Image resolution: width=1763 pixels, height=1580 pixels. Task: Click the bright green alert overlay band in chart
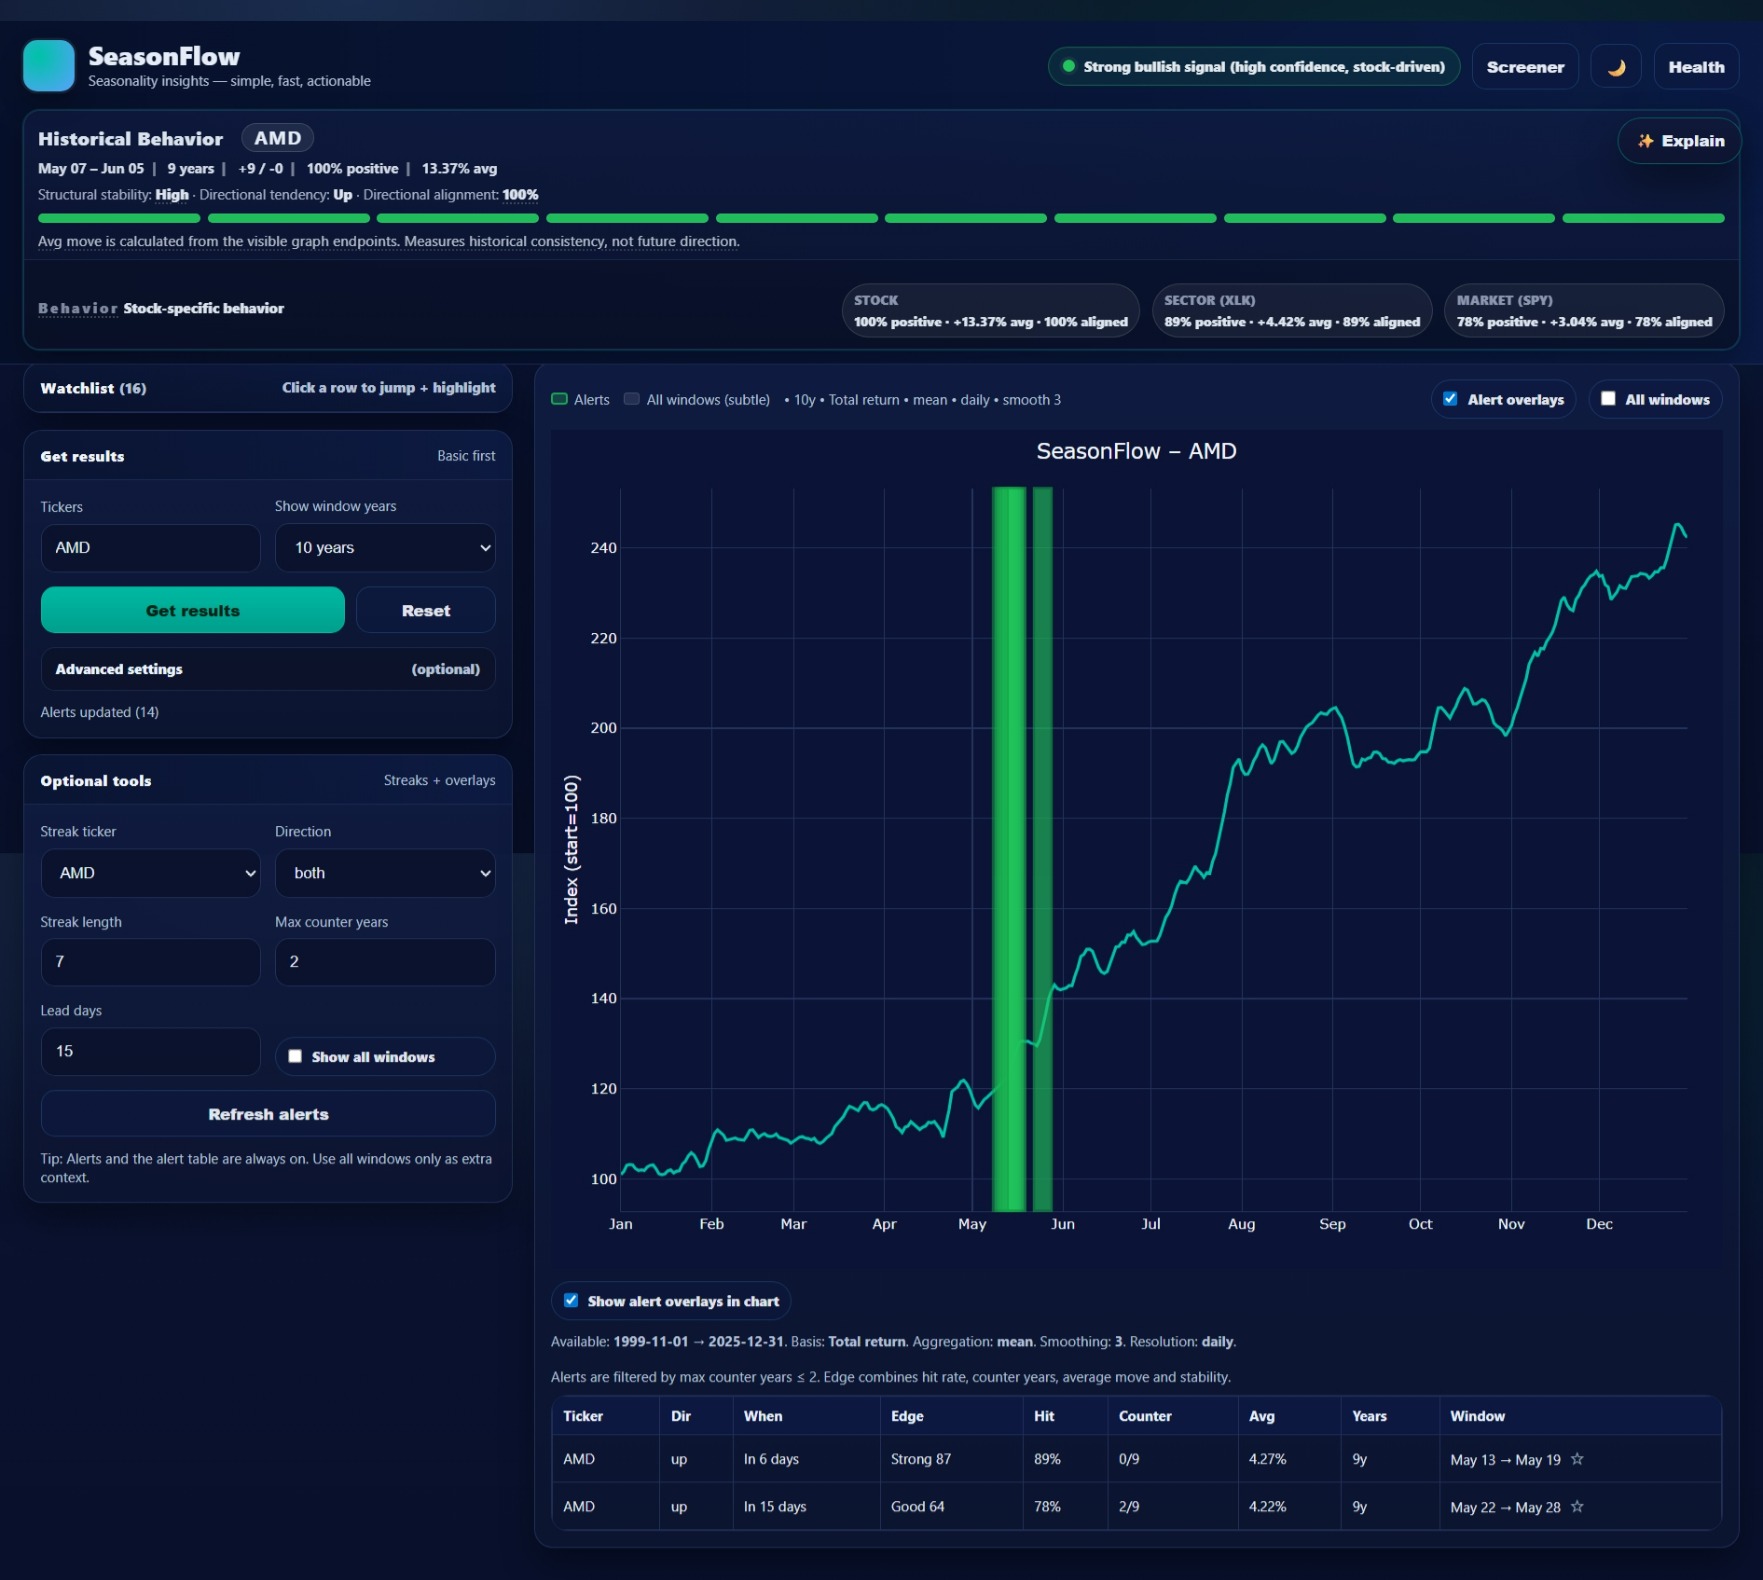point(1009,850)
